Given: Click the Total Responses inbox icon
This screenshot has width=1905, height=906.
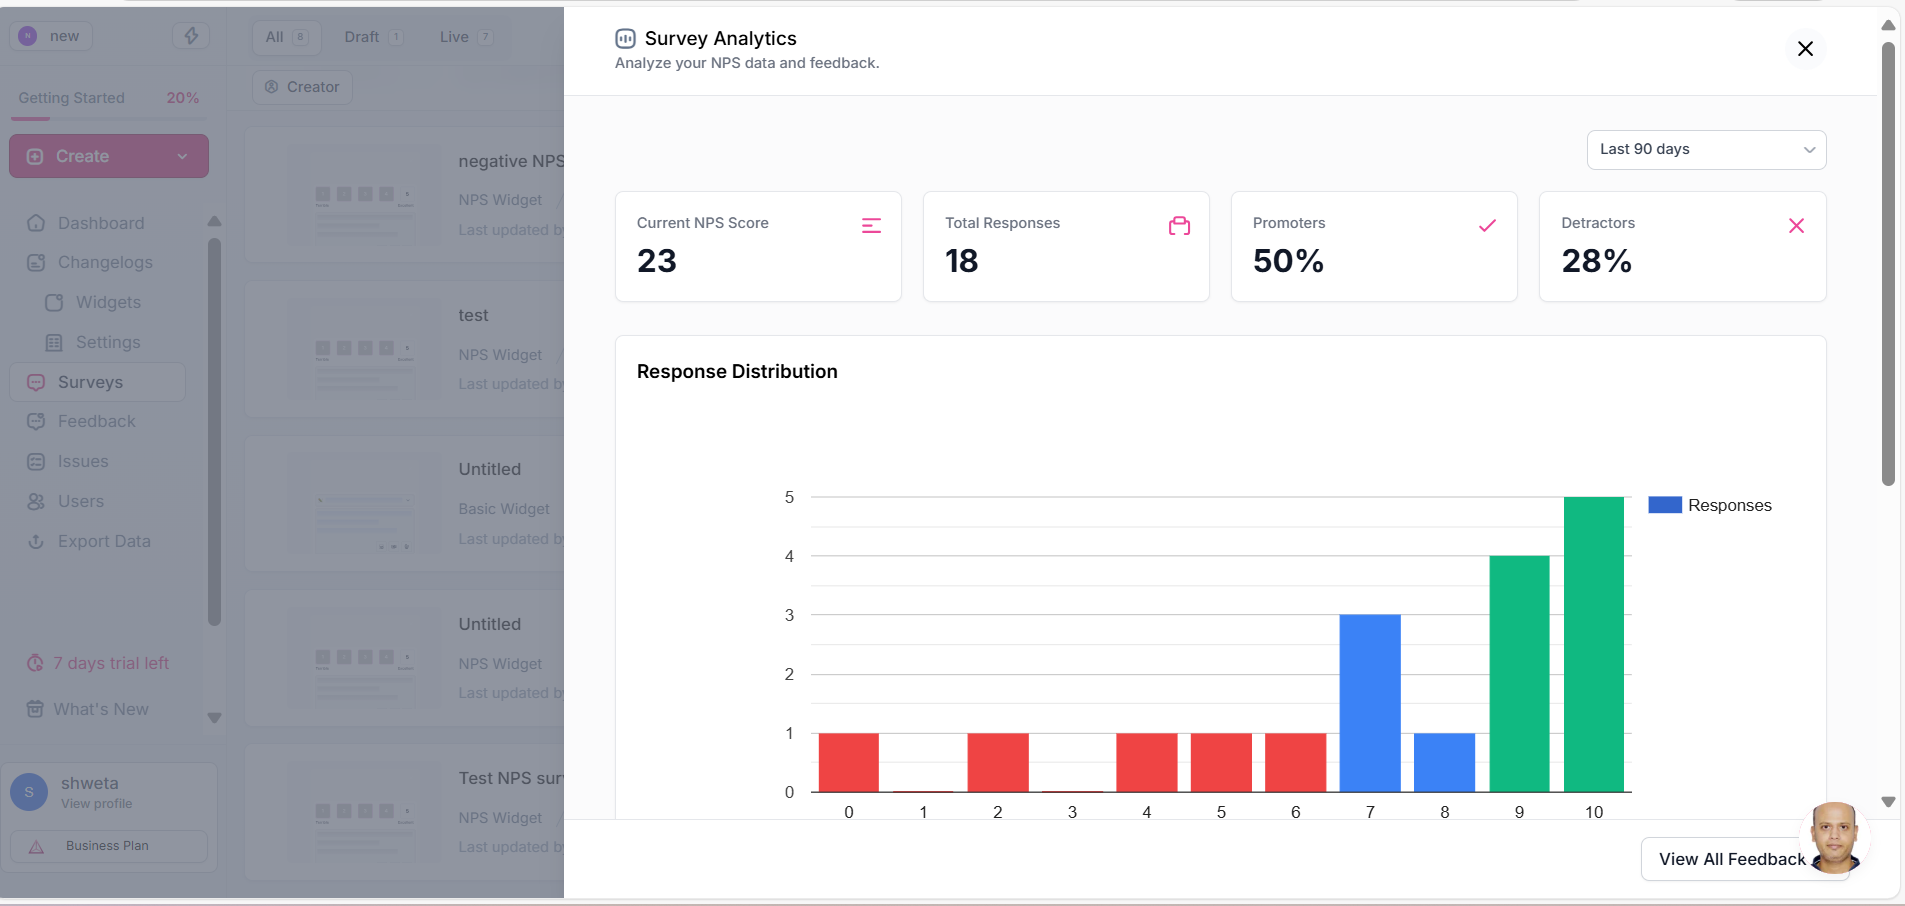Looking at the screenshot, I should (1179, 226).
